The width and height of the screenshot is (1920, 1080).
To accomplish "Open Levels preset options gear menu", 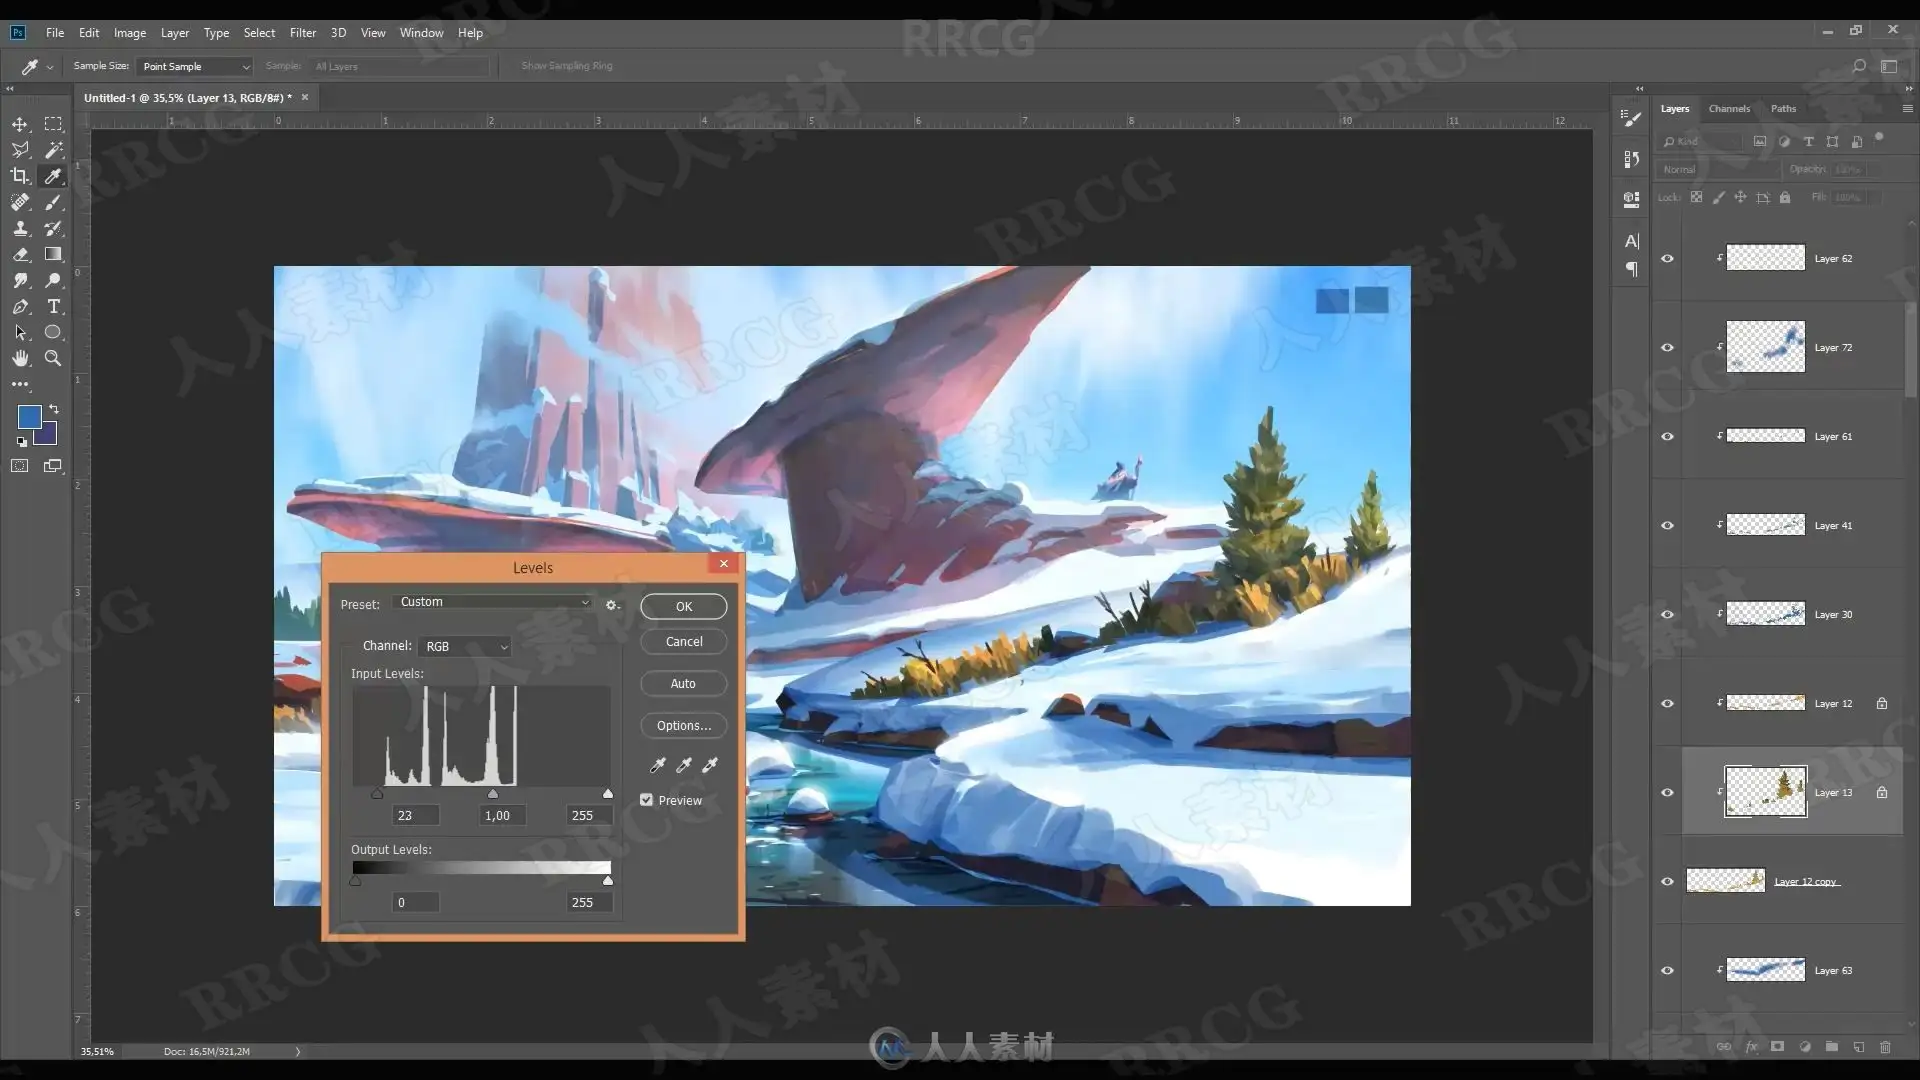I will (612, 605).
